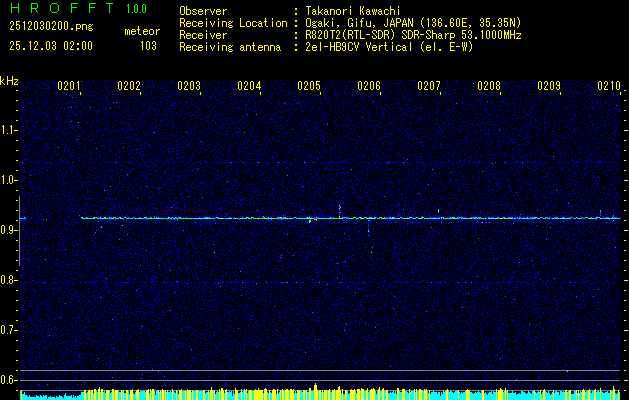Click the meteor echo spike after 0205
This screenshot has width=629, height=400.
coord(339,211)
